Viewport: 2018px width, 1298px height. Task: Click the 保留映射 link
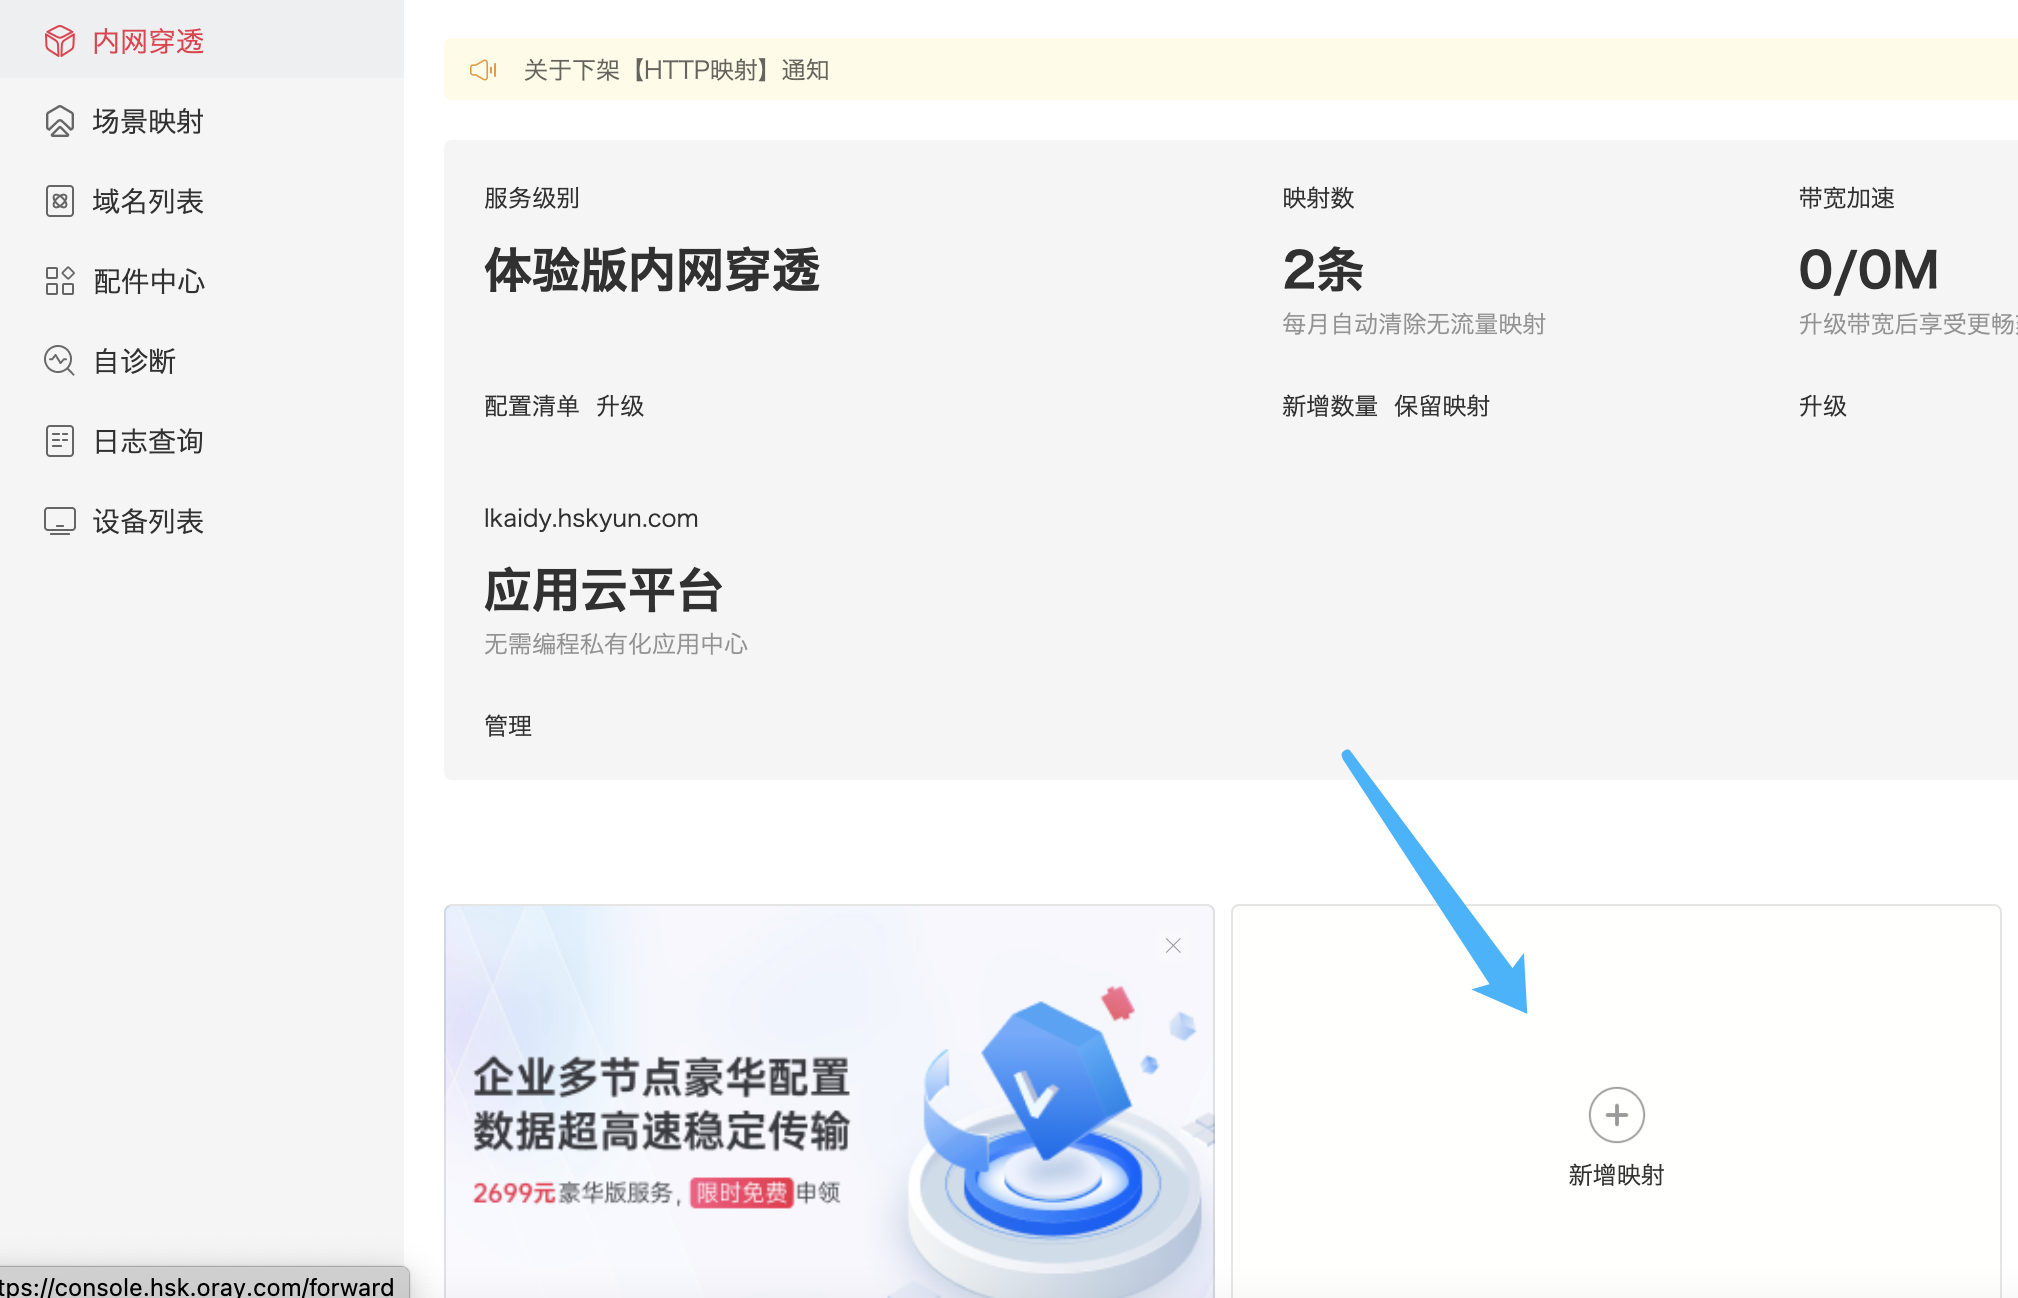tap(1442, 406)
